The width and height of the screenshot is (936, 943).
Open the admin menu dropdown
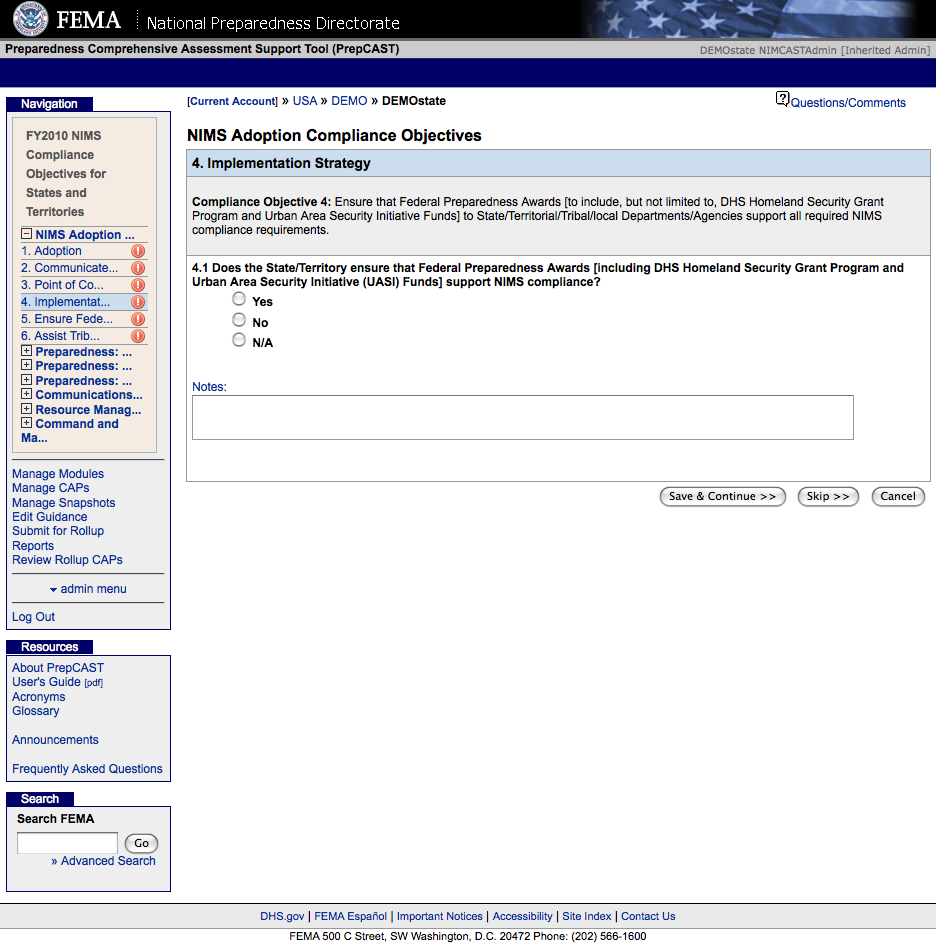pos(88,589)
